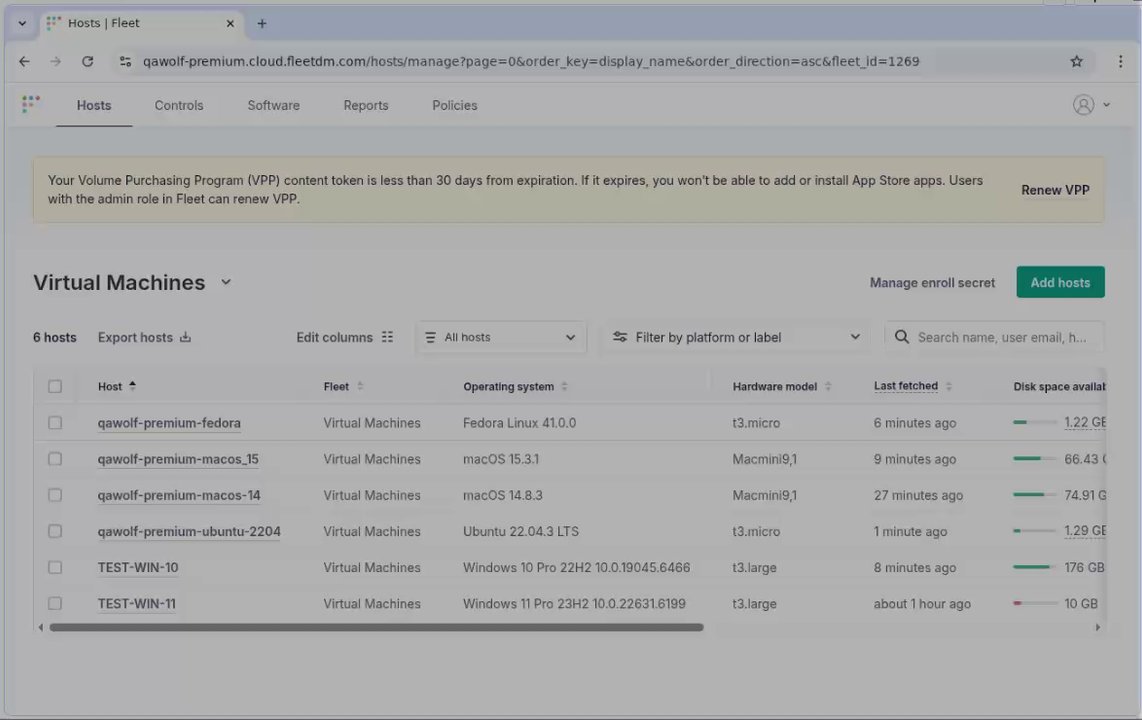Sort by the Operating system column arrows
This screenshot has height=720, width=1142.
(564, 386)
